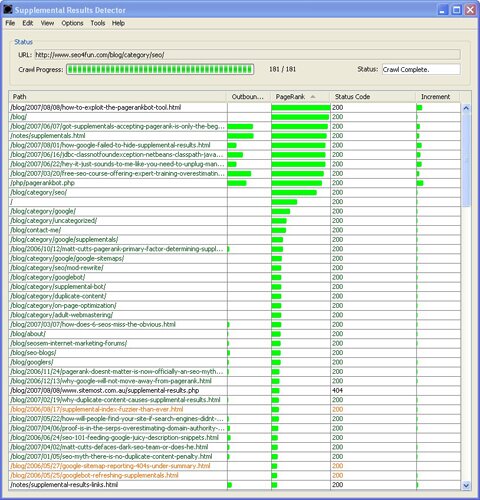Open the Options menu

[x=72, y=23]
